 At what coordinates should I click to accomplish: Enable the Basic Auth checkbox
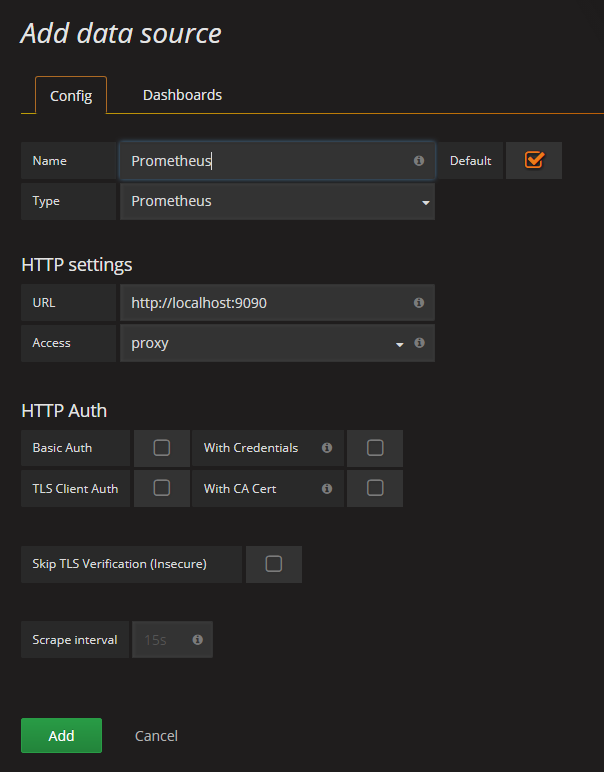[x=161, y=448]
